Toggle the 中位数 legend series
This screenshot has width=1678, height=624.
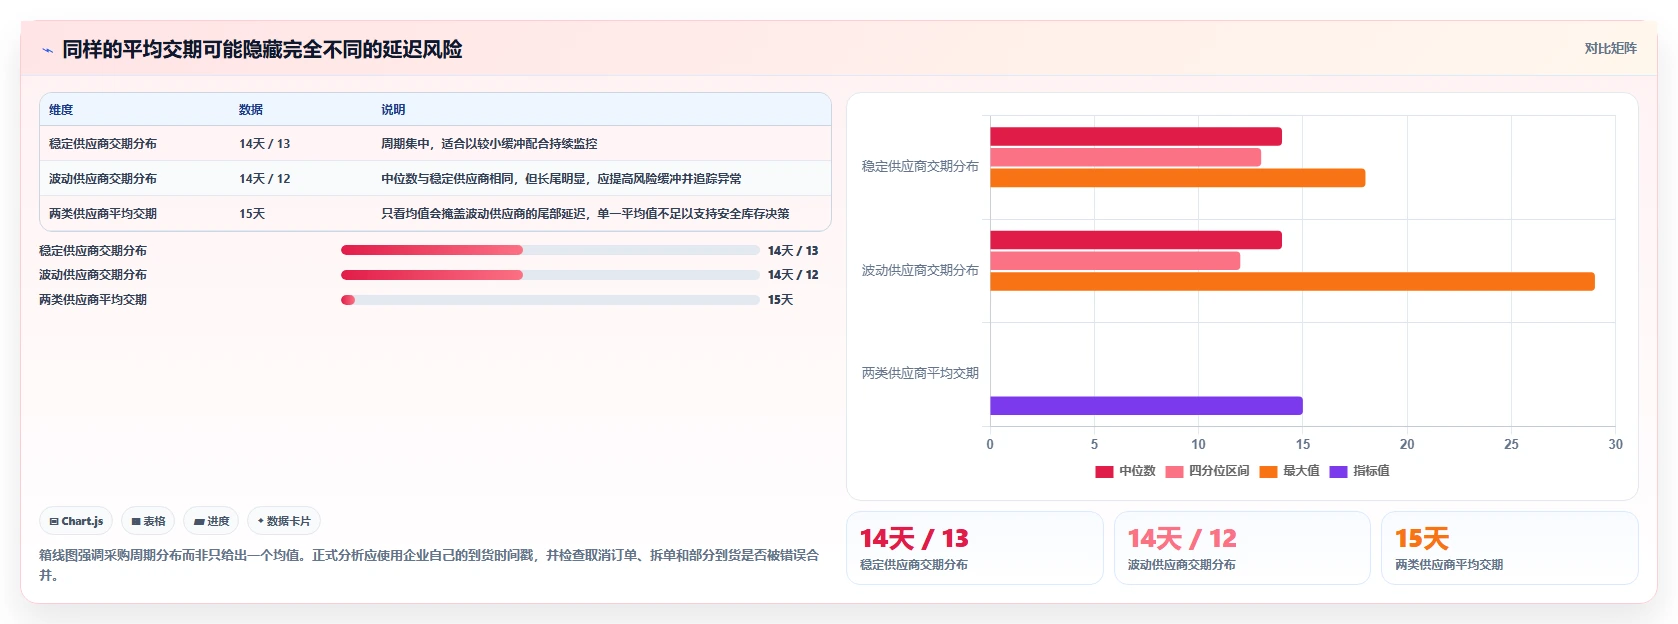click(x=1125, y=471)
